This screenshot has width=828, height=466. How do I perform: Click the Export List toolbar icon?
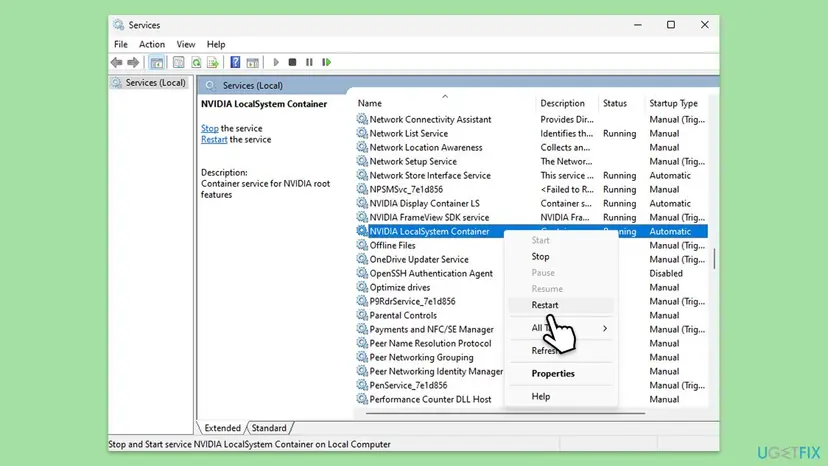pos(213,62)
